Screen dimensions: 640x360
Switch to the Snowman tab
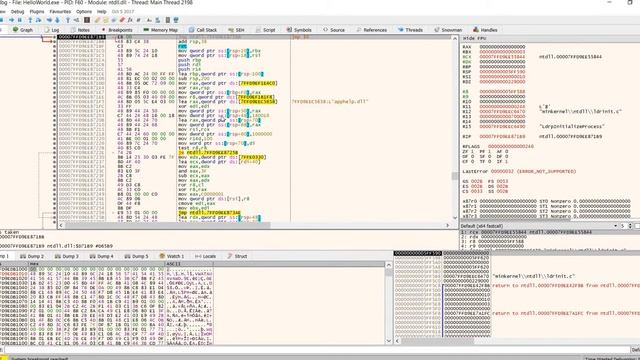click(448, 30)
